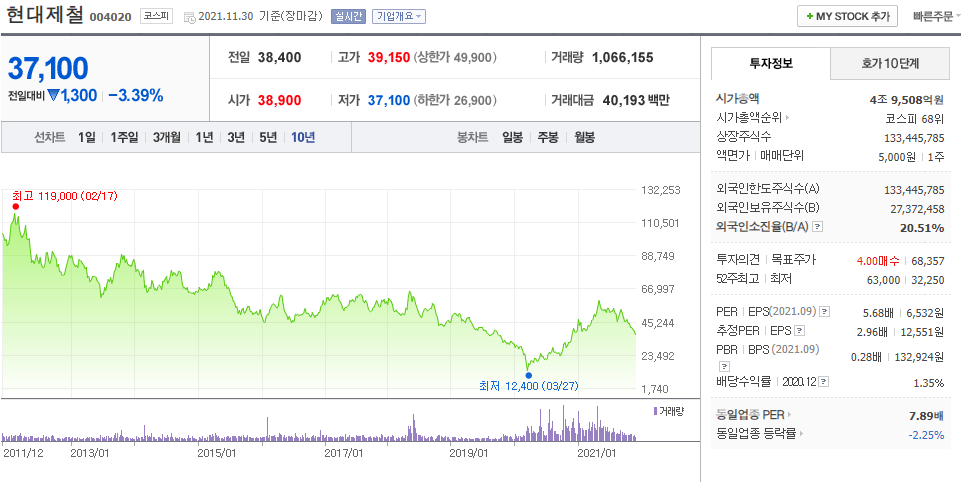Click 시가총액 value 4조 9,508억원
Screen dimensions: 965x482
click(907, 98)
